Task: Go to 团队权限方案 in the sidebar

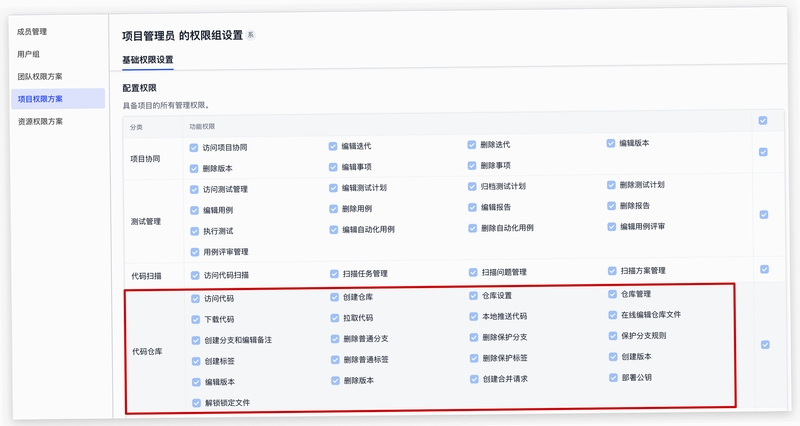Action: 40,77
